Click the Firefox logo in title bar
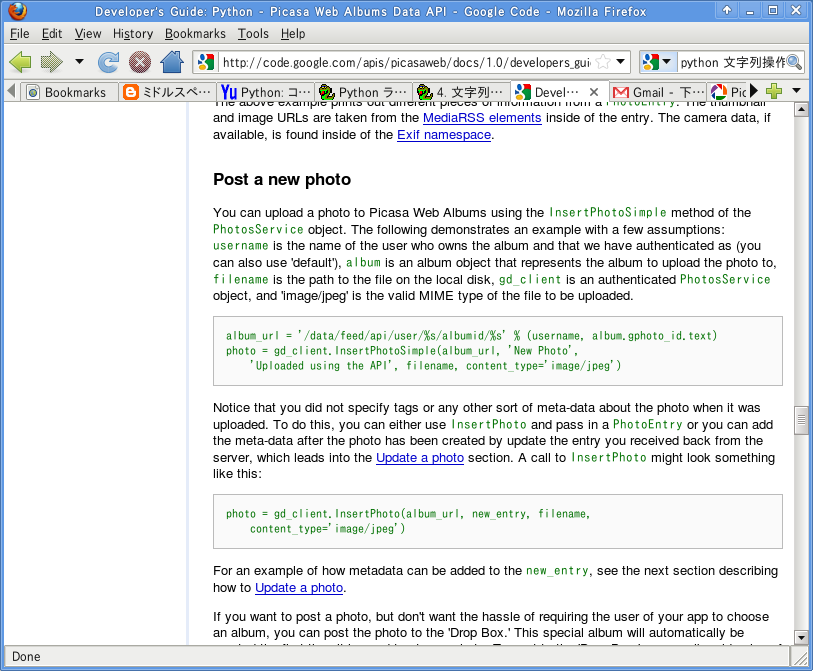 17,11
